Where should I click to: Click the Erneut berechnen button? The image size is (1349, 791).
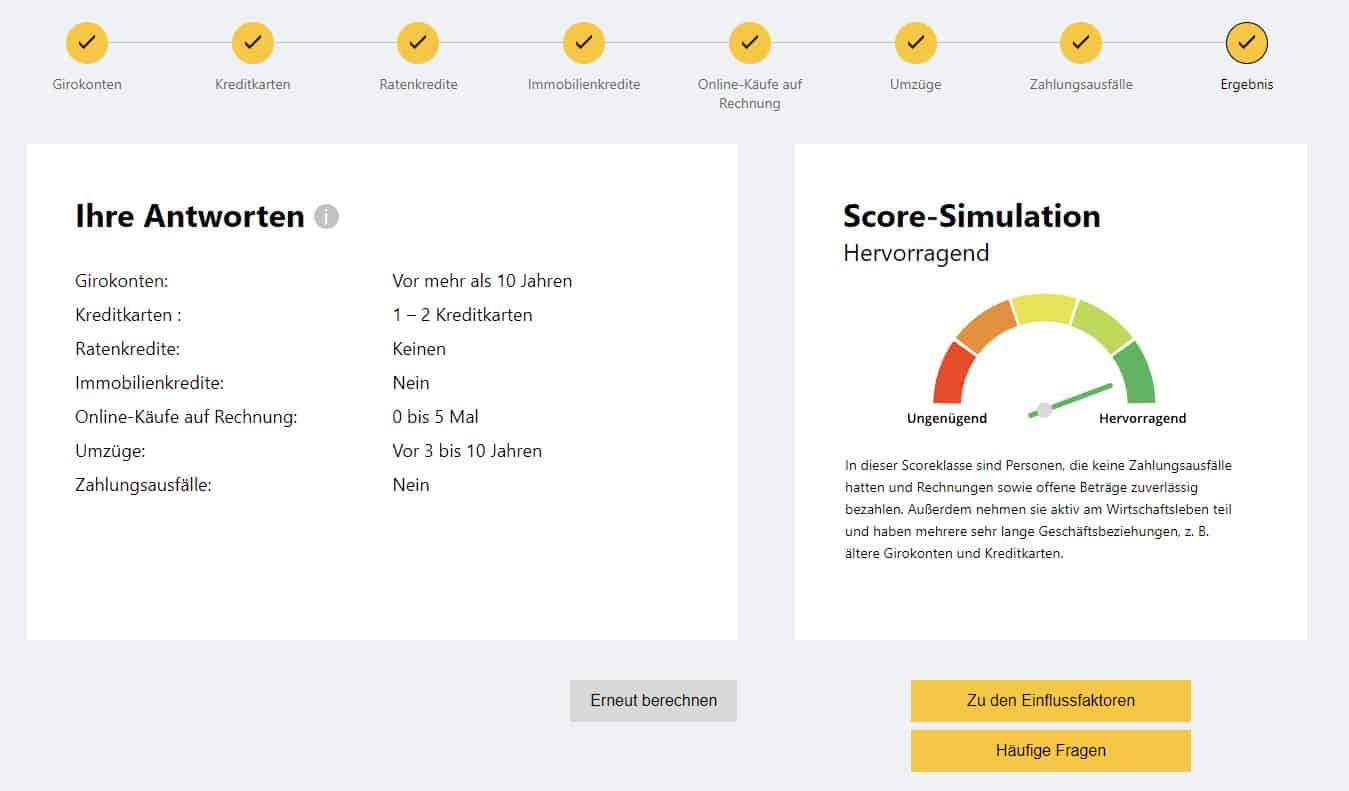[653, 700]
